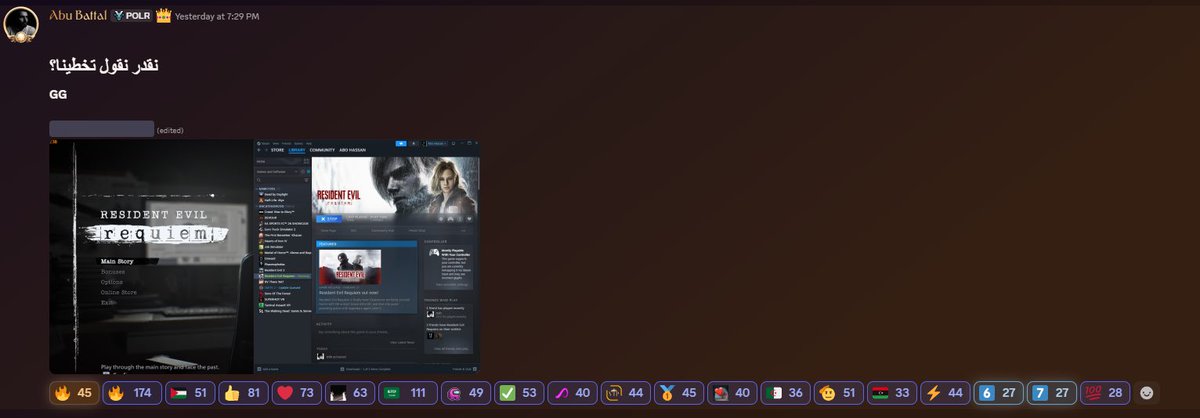This screenshot has height=418, width=1200.
Task: React with the Saudi Arabia flag 111
Action: pyautogui.click(x=406, y=393)
